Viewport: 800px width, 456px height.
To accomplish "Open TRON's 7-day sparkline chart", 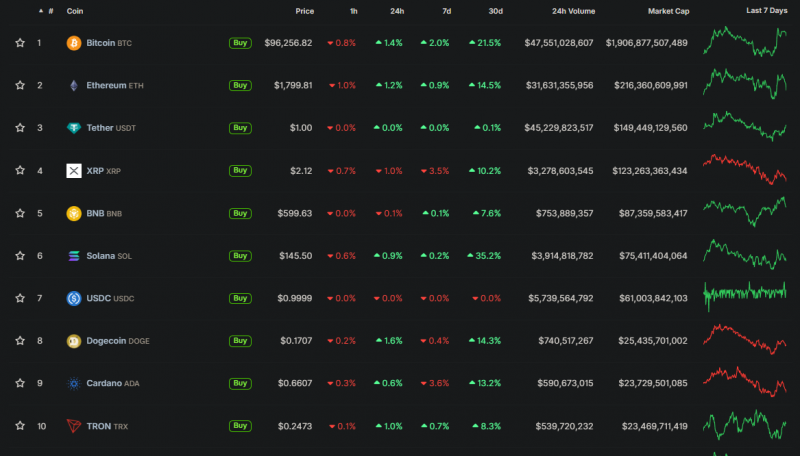I will coord(745,425).
